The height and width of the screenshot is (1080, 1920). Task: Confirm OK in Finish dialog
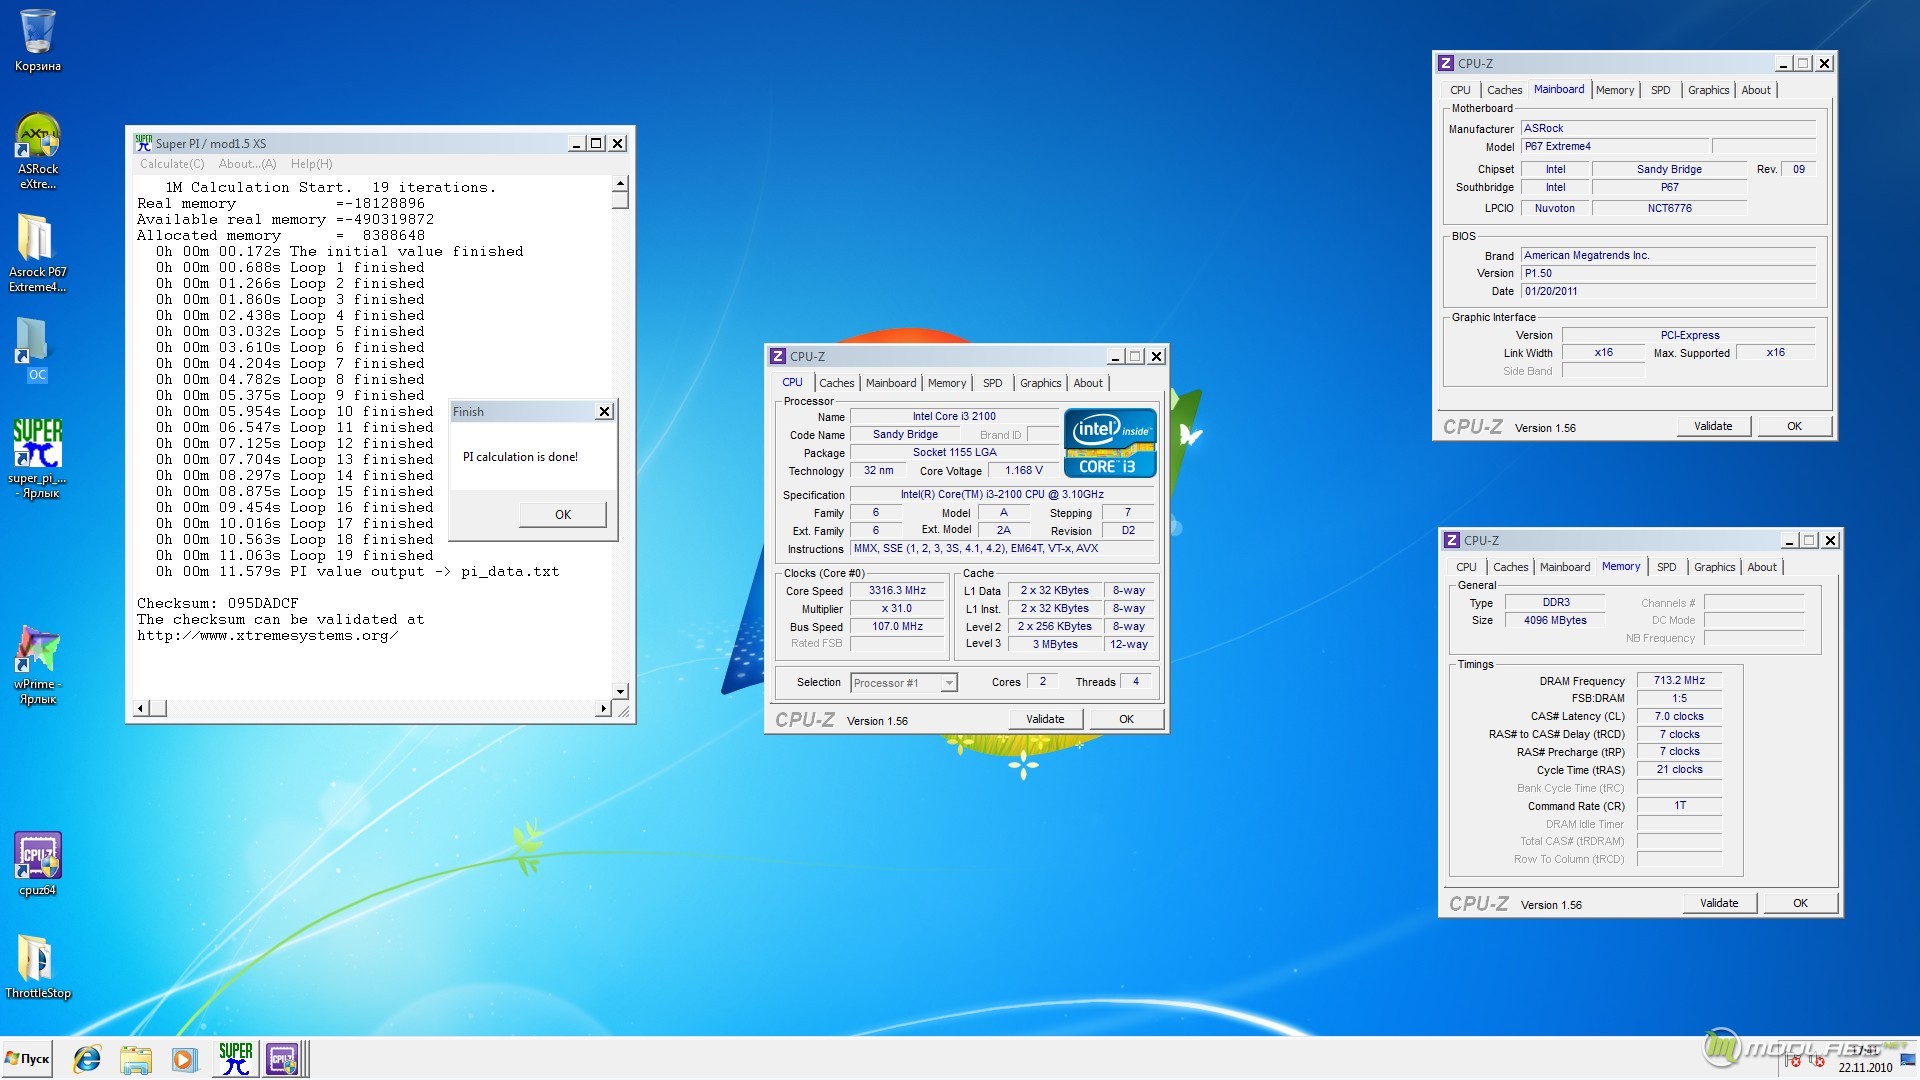pyautogui.click(x=563, y=514)
